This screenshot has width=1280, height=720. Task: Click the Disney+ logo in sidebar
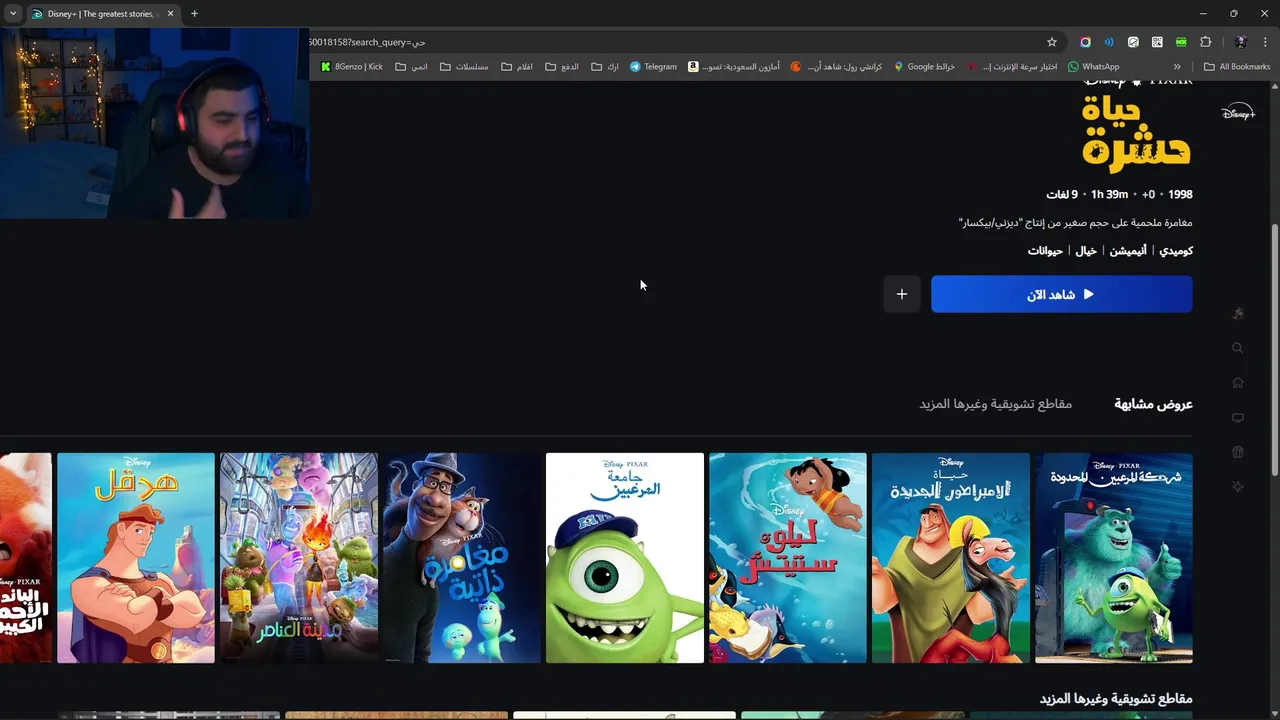(x=1238, y=113)
